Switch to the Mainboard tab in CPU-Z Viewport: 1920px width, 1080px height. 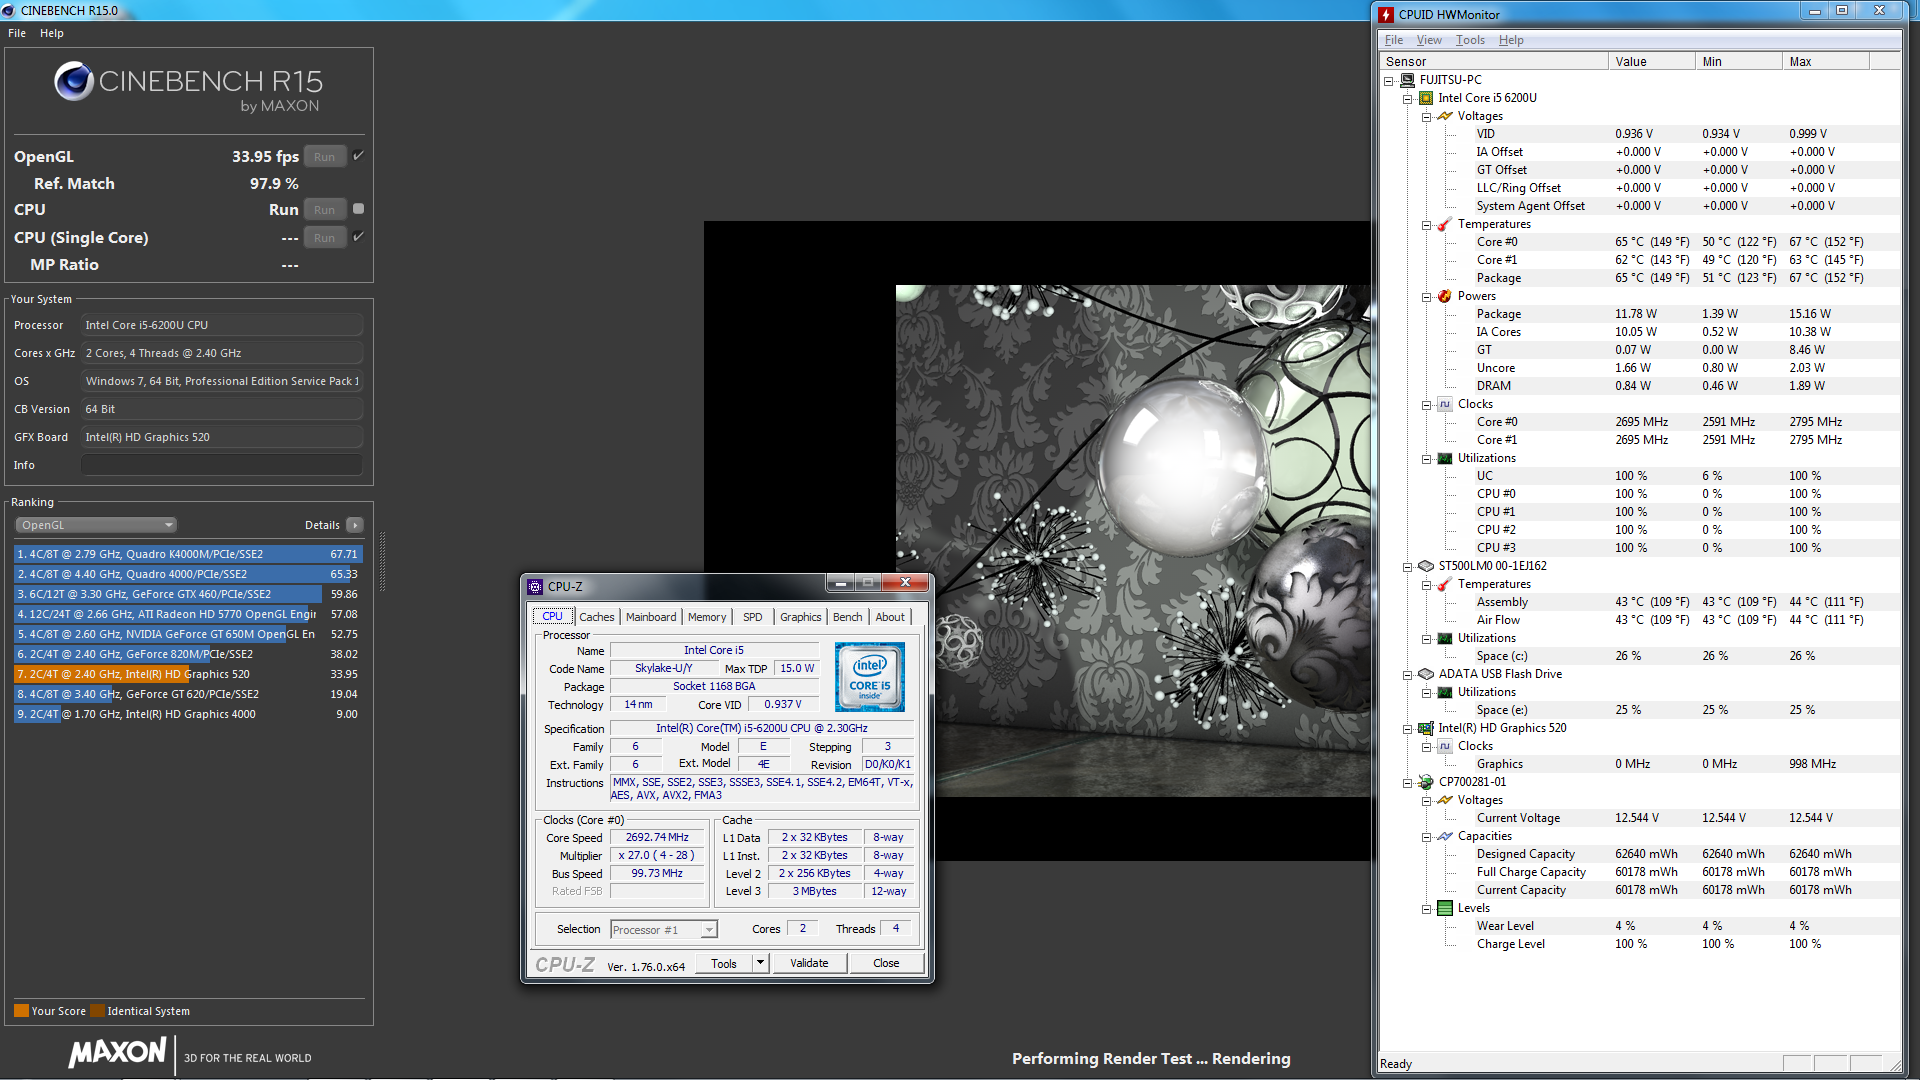tap(651, 617)
